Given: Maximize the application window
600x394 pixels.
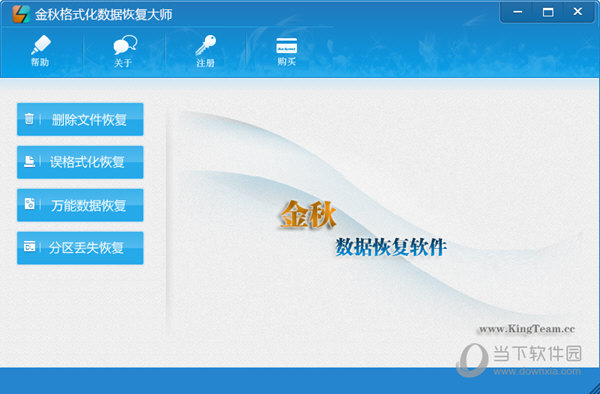Looking at the screenshot, I should click(x=548, y=12).
